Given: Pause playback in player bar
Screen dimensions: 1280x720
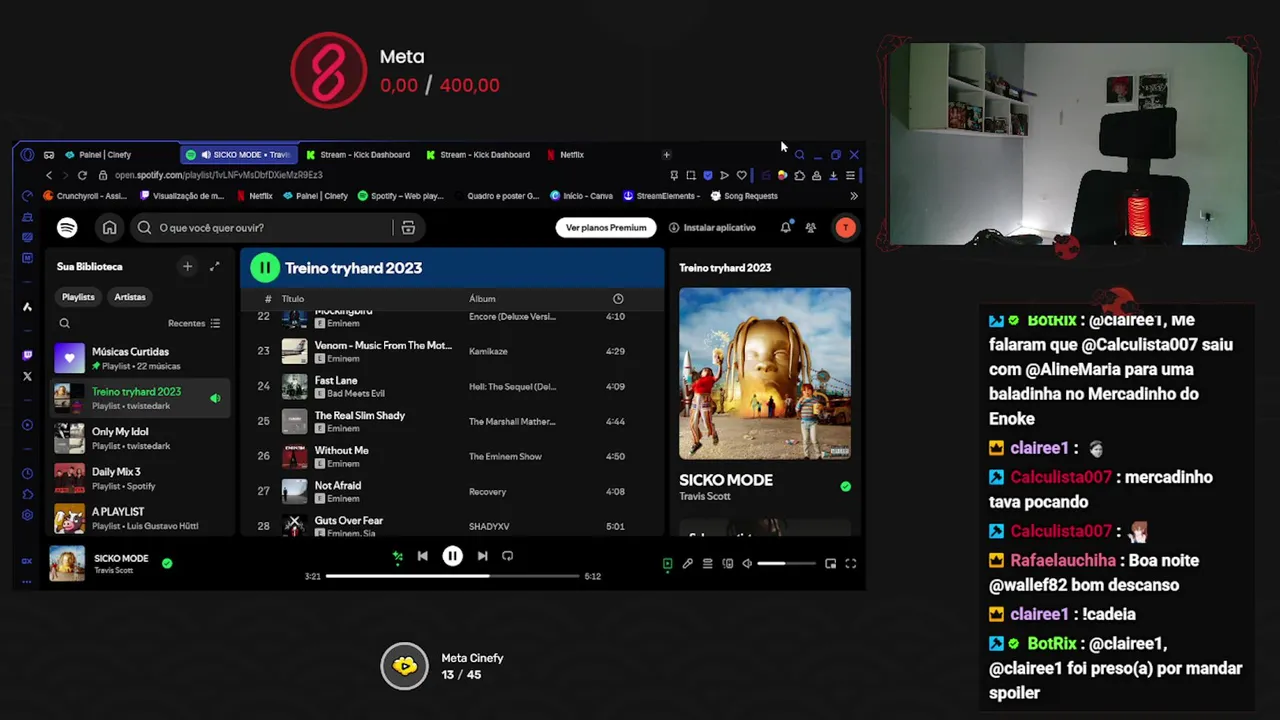Looking at the screenshot, I should (x=453, y=556).
